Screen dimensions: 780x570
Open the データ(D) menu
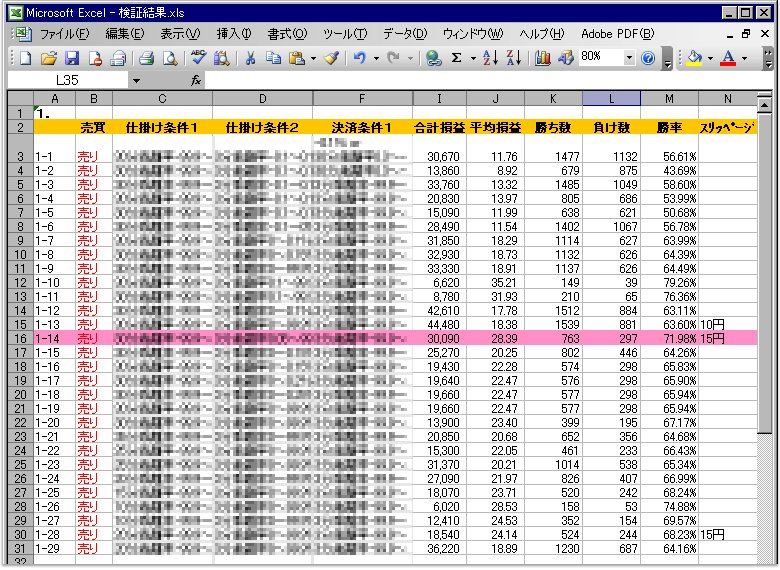tap(404, 34)
